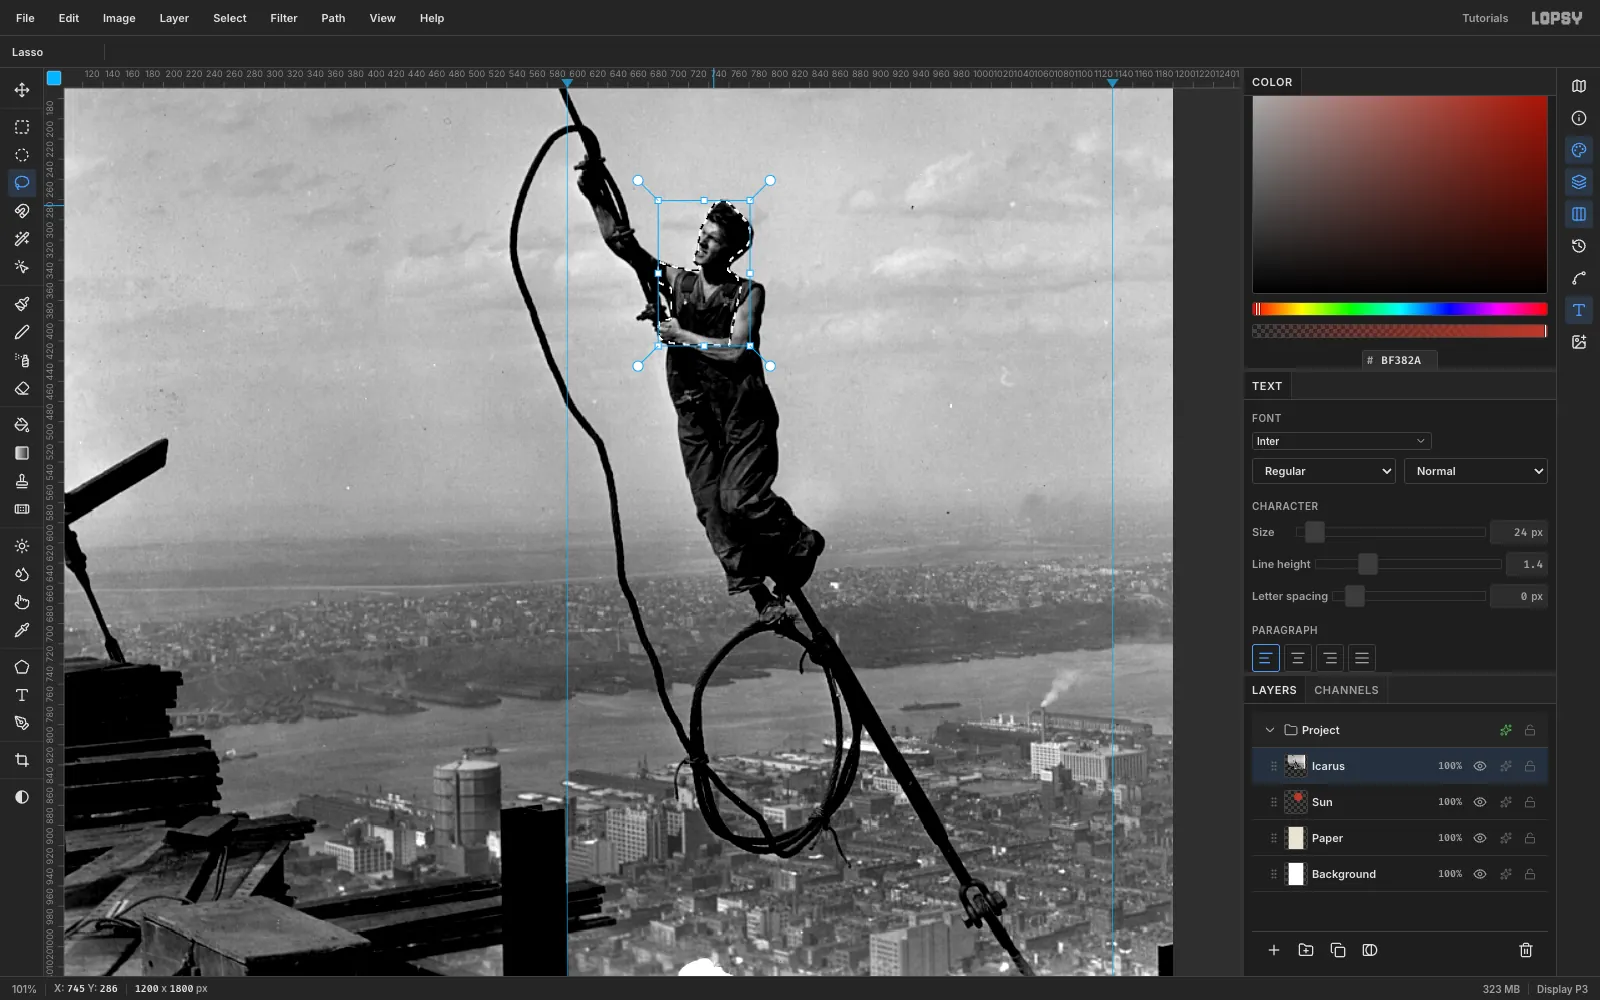This screenshot has width=1600, height=1000.
Task: Open the File menu
Action: coord(25,18)
